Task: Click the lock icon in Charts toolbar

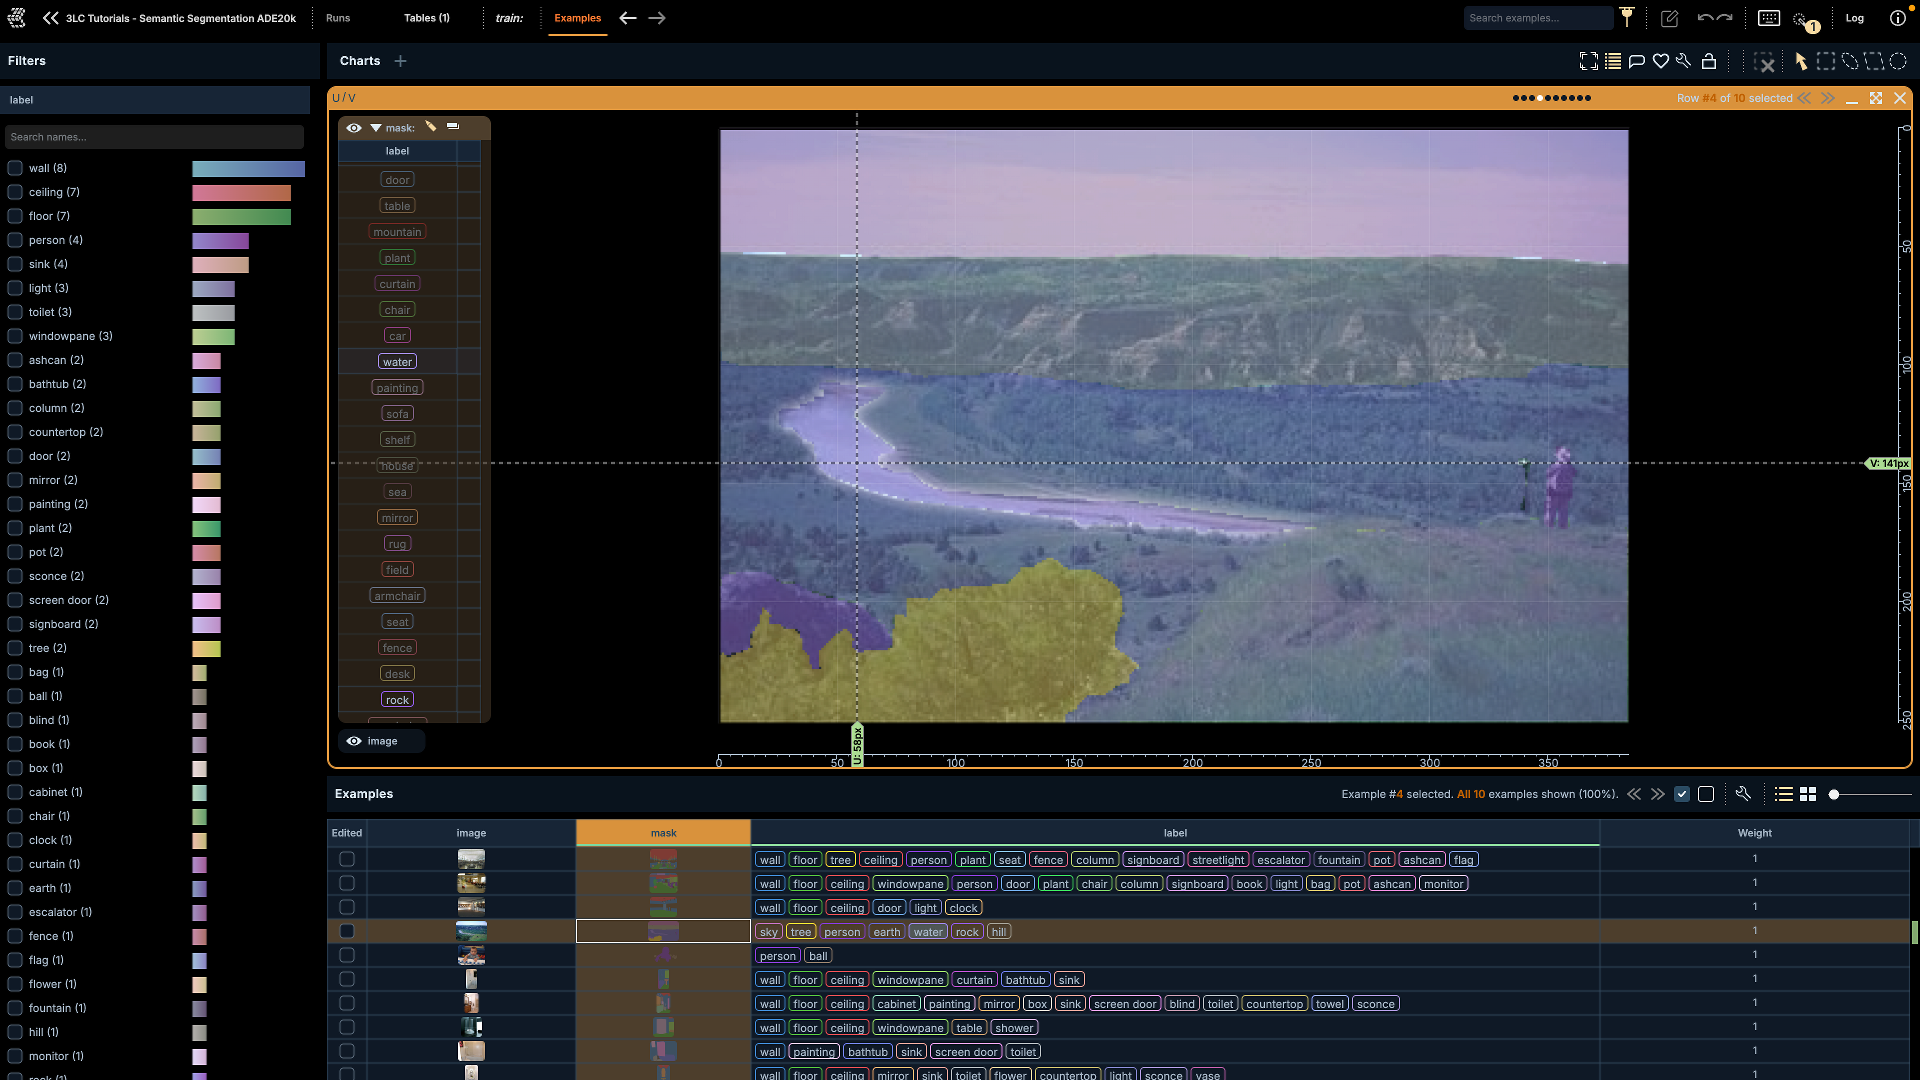Action: (1709, 61)
